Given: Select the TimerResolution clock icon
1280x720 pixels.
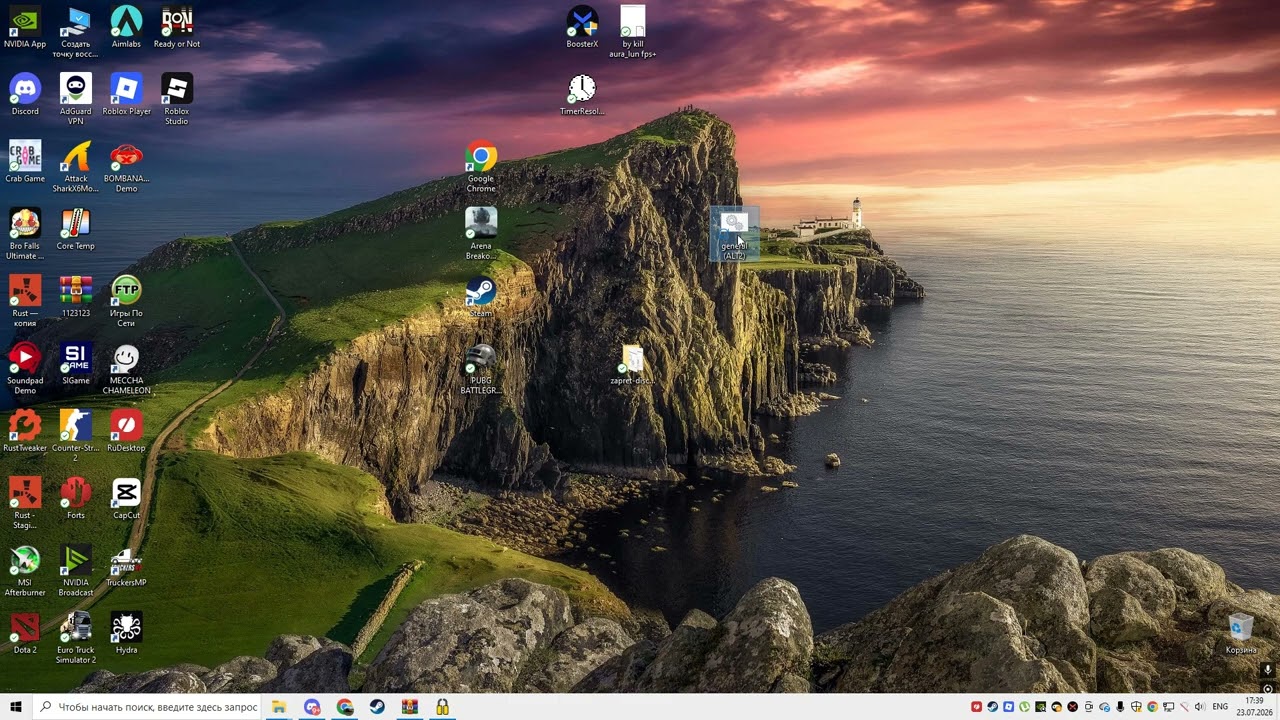Looking at the screenshot, I should coord(582,94).
